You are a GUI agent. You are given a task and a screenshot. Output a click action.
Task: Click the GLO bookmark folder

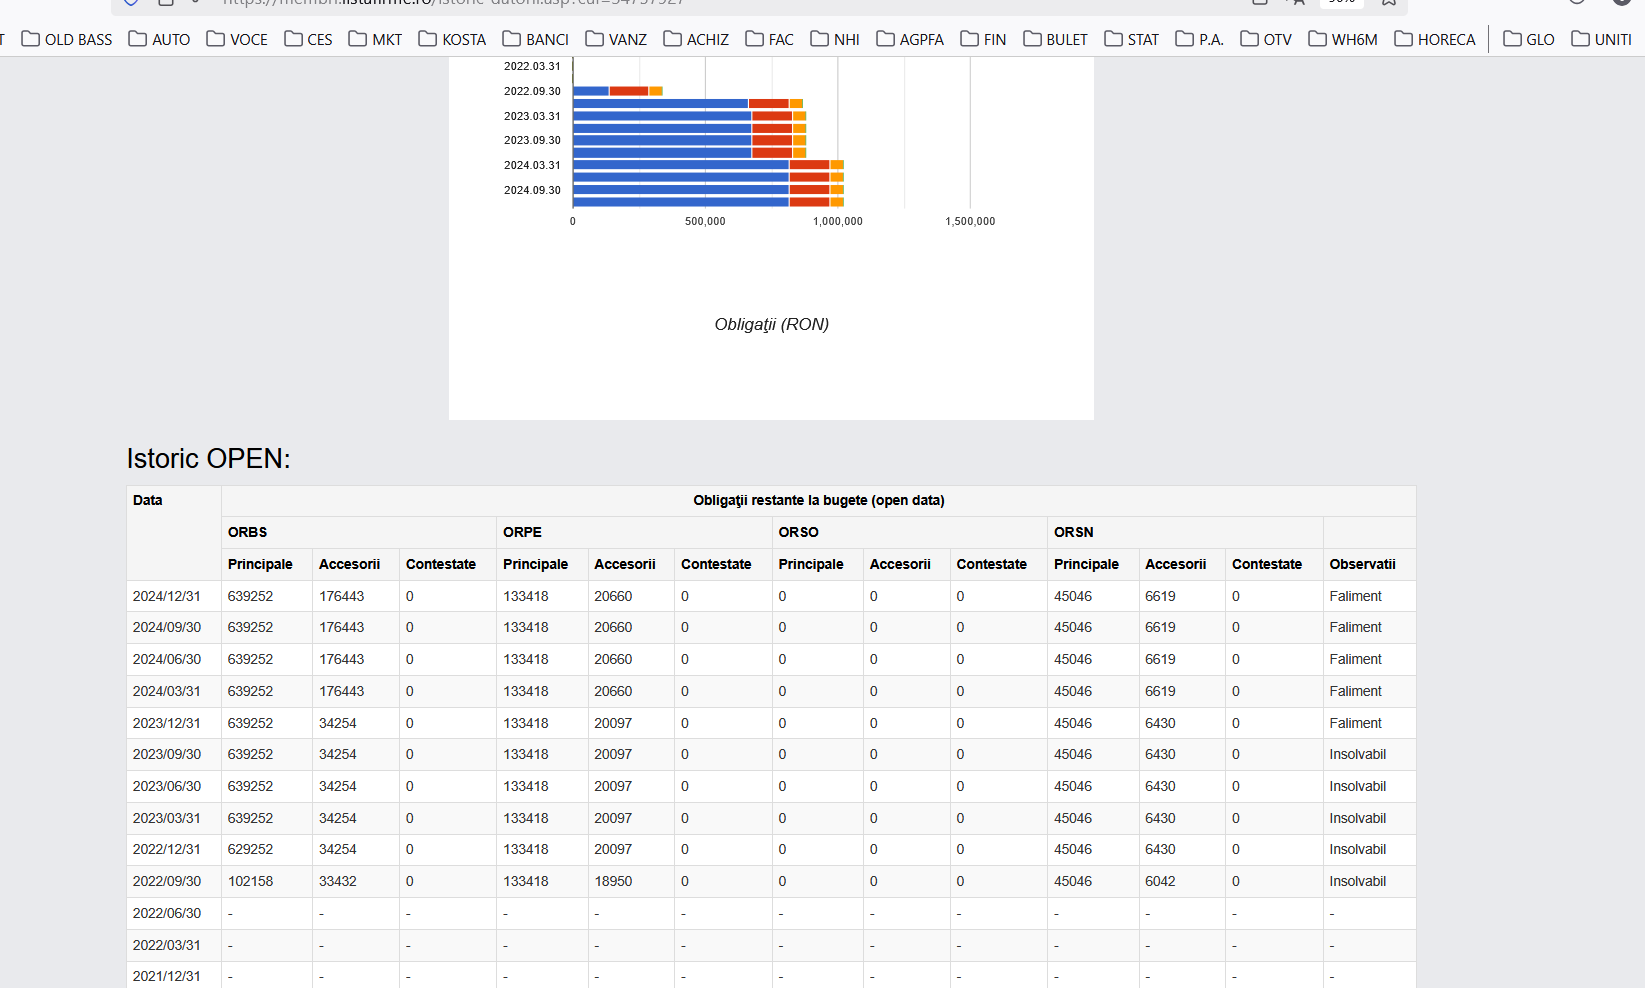(1529, 39)
